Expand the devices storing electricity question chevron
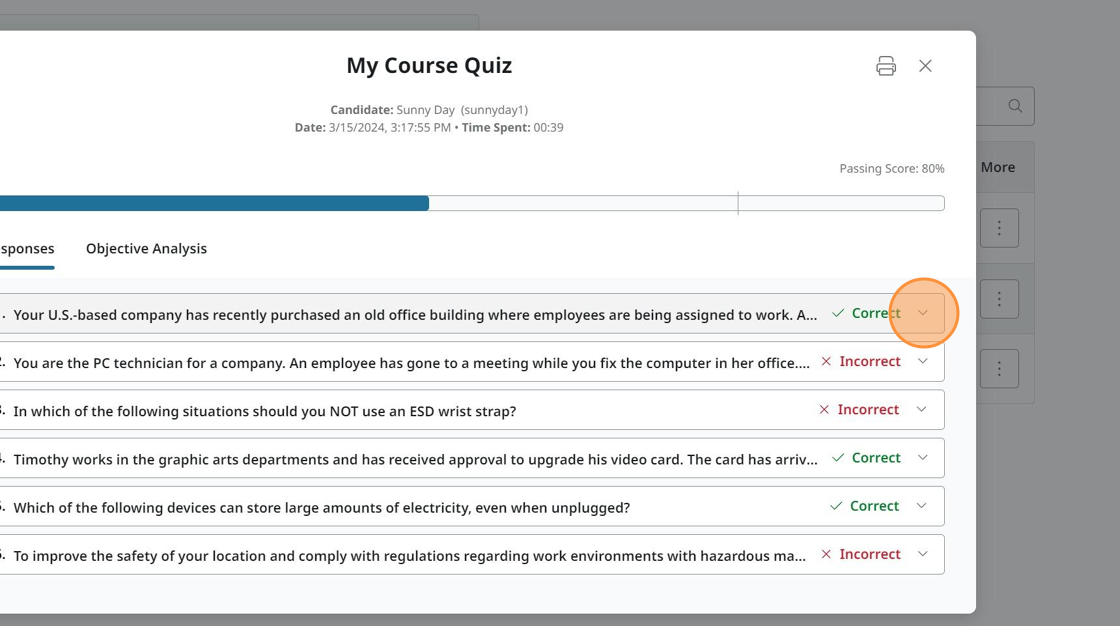This screenshot has height=626, width=1120. 922,506
